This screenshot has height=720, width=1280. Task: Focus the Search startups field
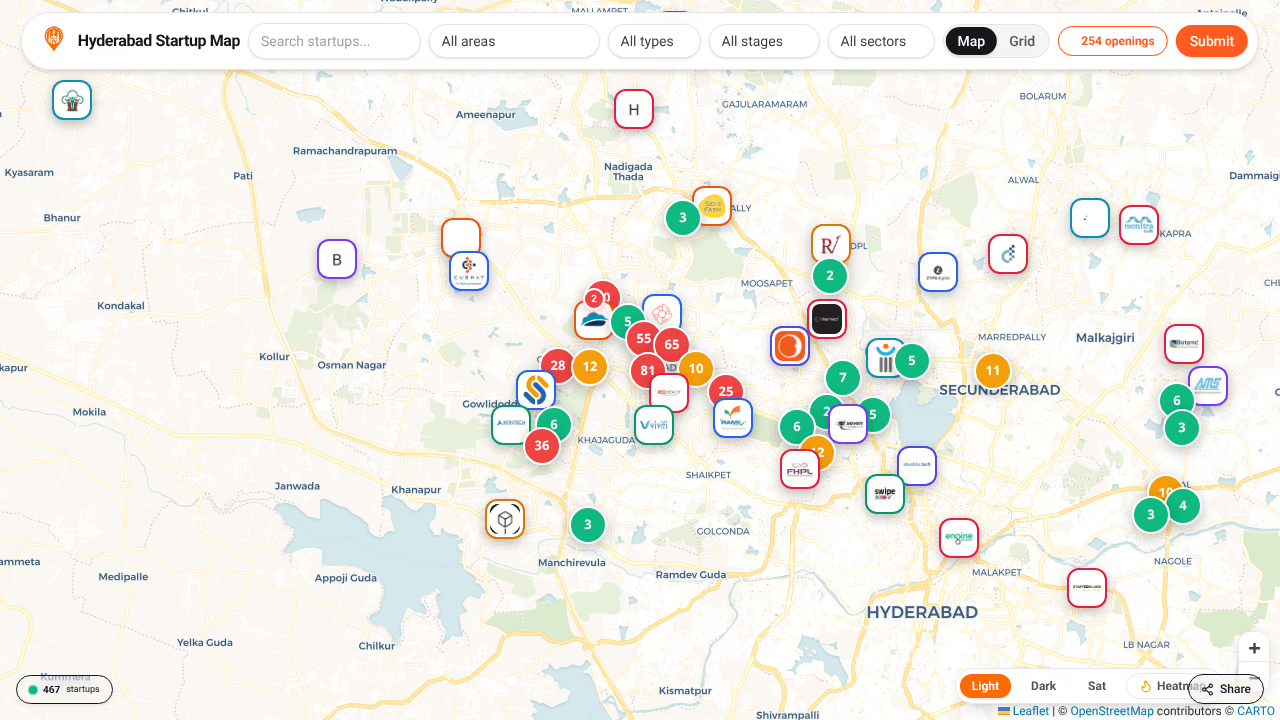point(334,41)
